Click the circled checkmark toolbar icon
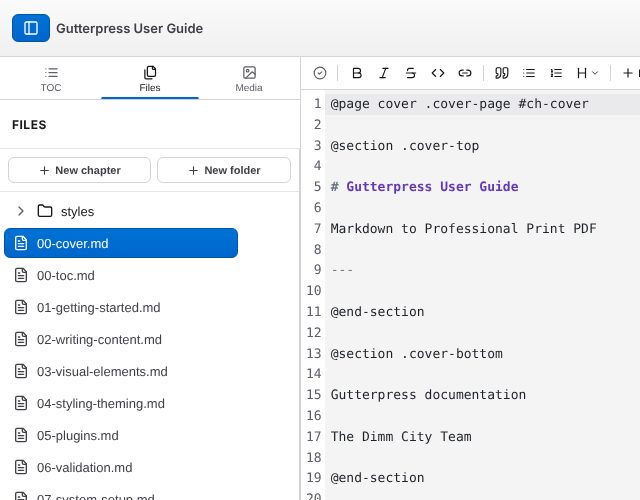Screen dimensions: 640x500 pyautogui.click(x=320, y=73)
